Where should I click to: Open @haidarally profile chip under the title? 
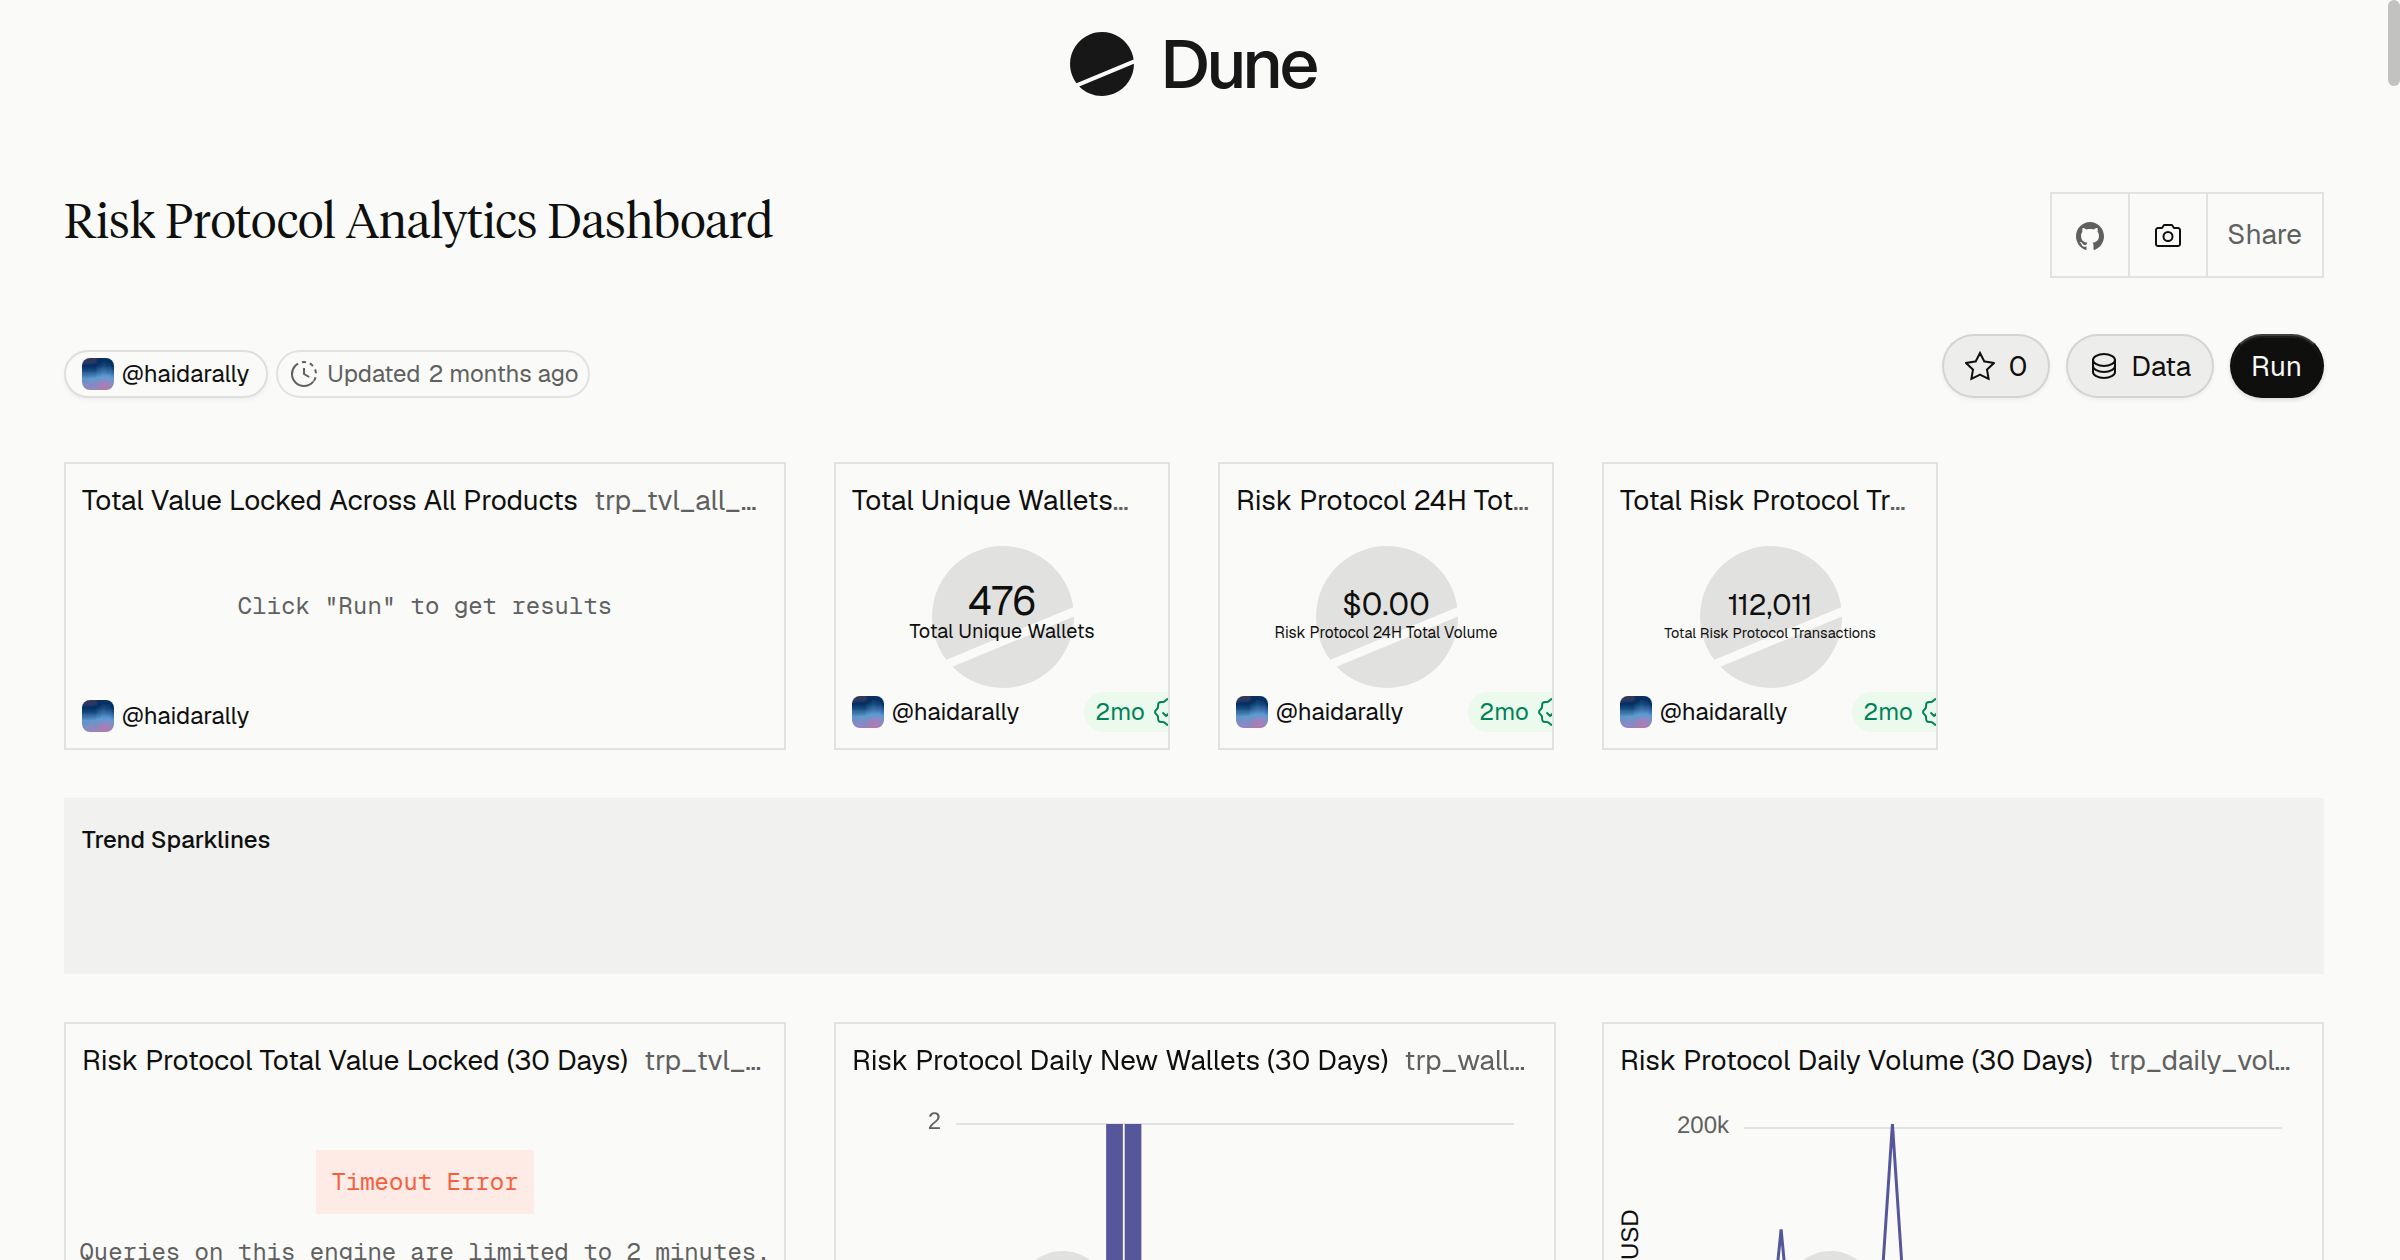pos(166,374)
